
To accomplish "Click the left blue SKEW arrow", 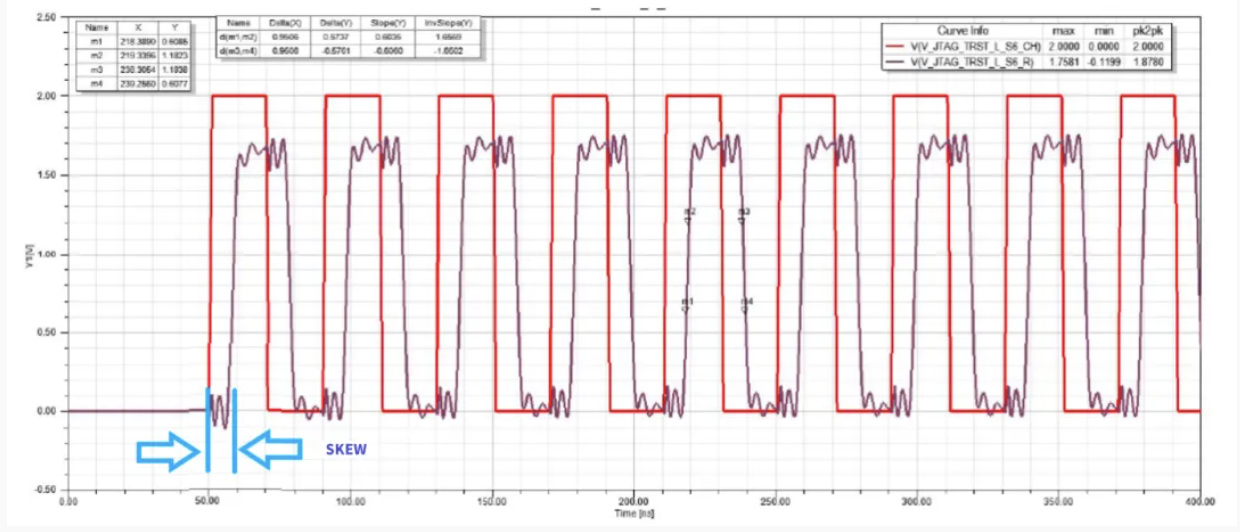I will pos(168,450).
